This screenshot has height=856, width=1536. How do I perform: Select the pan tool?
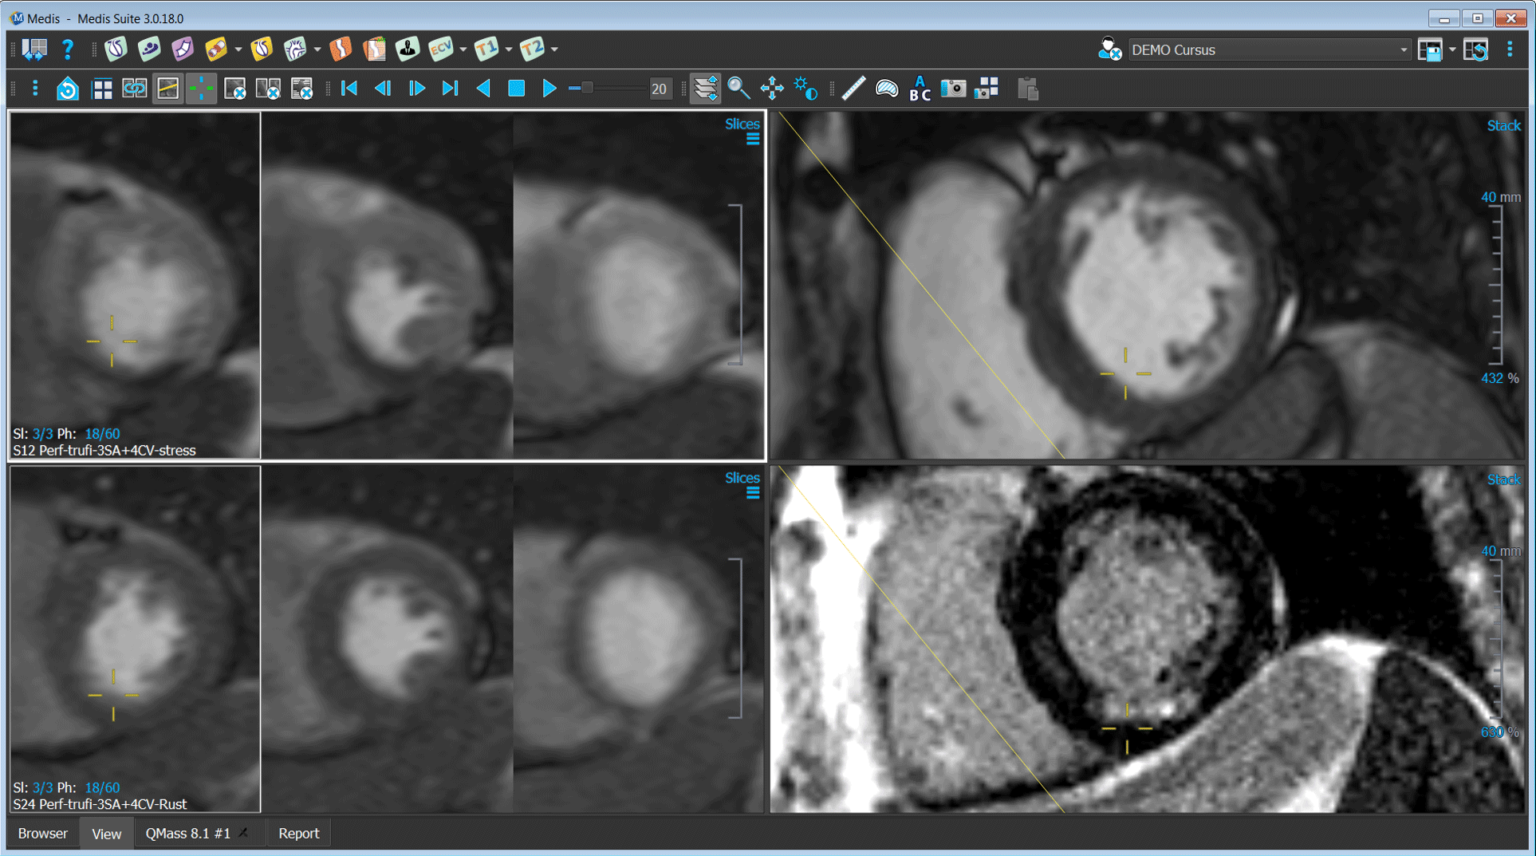coord(773,89)
